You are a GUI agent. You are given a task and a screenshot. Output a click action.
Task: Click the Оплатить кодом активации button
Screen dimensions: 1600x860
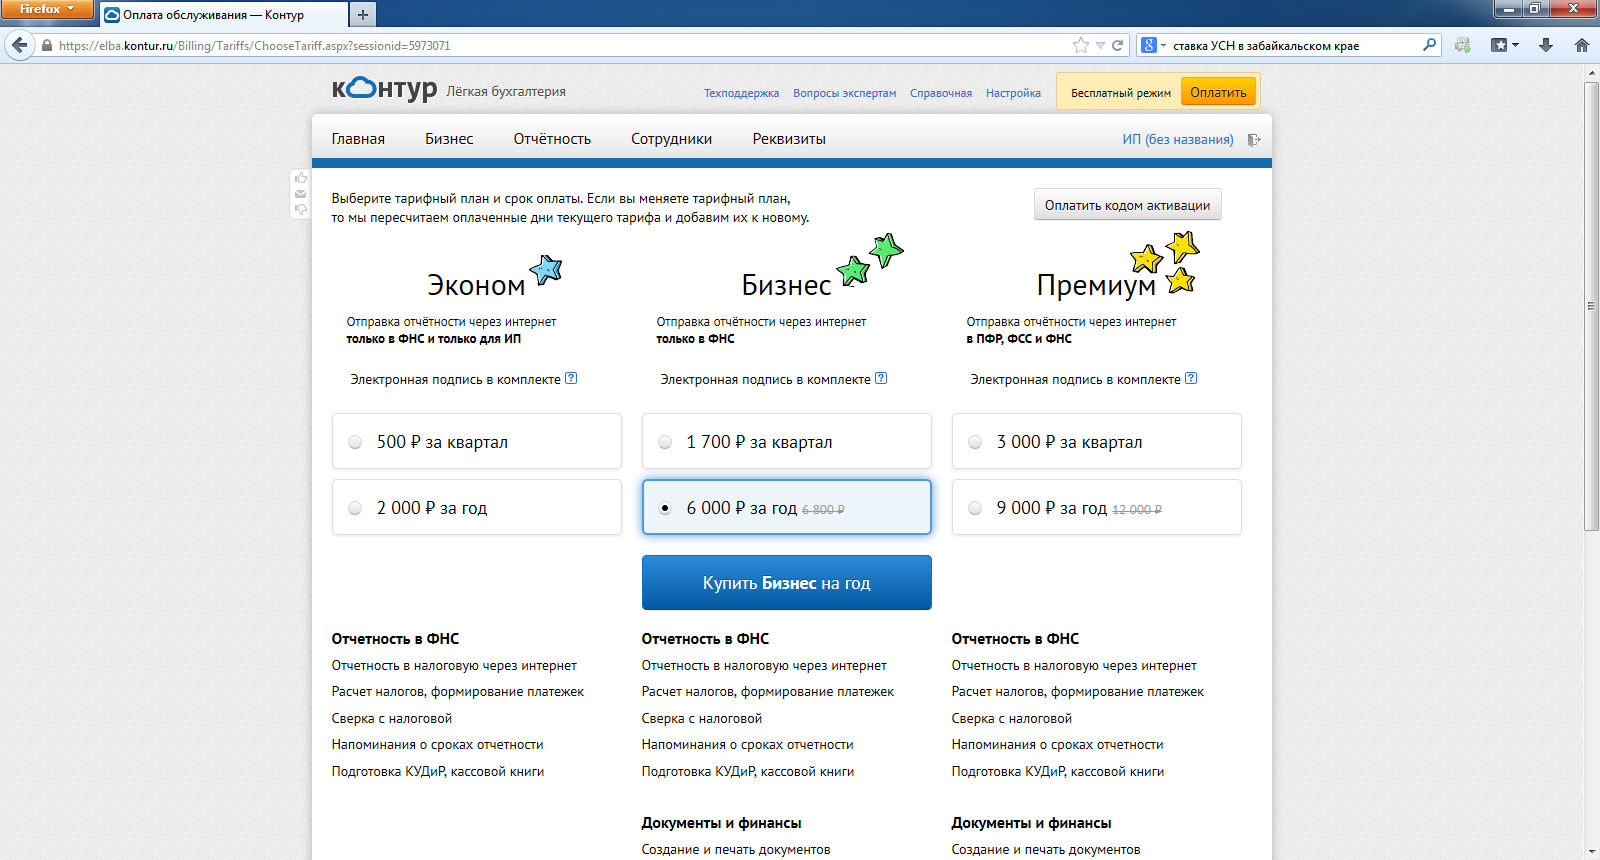pos(1127,205)
